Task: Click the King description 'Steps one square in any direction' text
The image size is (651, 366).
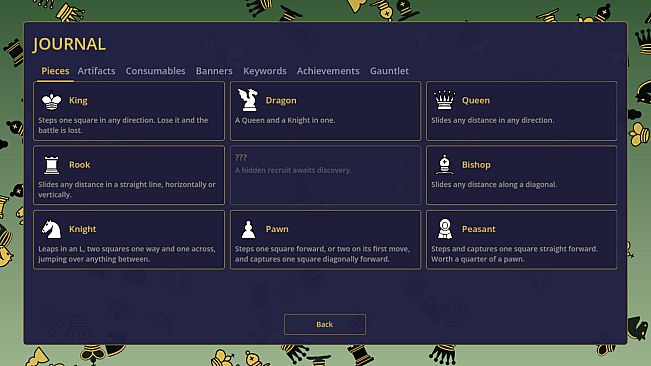Action: point(123,125)
